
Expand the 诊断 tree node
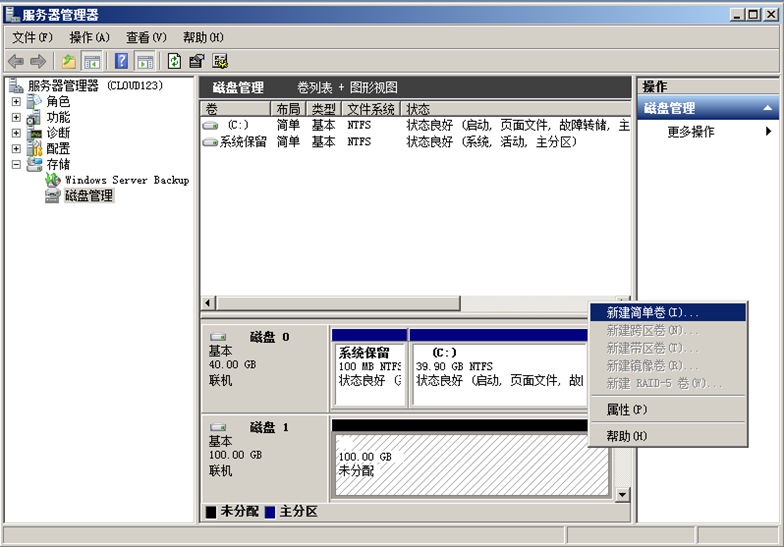click(16, 133)
